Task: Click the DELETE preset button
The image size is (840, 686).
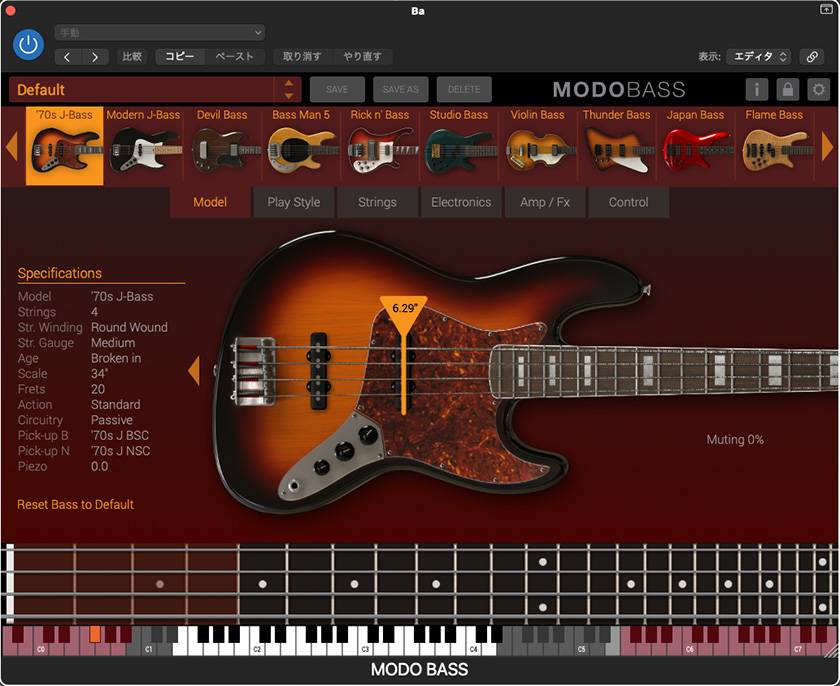Action: [x=464, y=89]
